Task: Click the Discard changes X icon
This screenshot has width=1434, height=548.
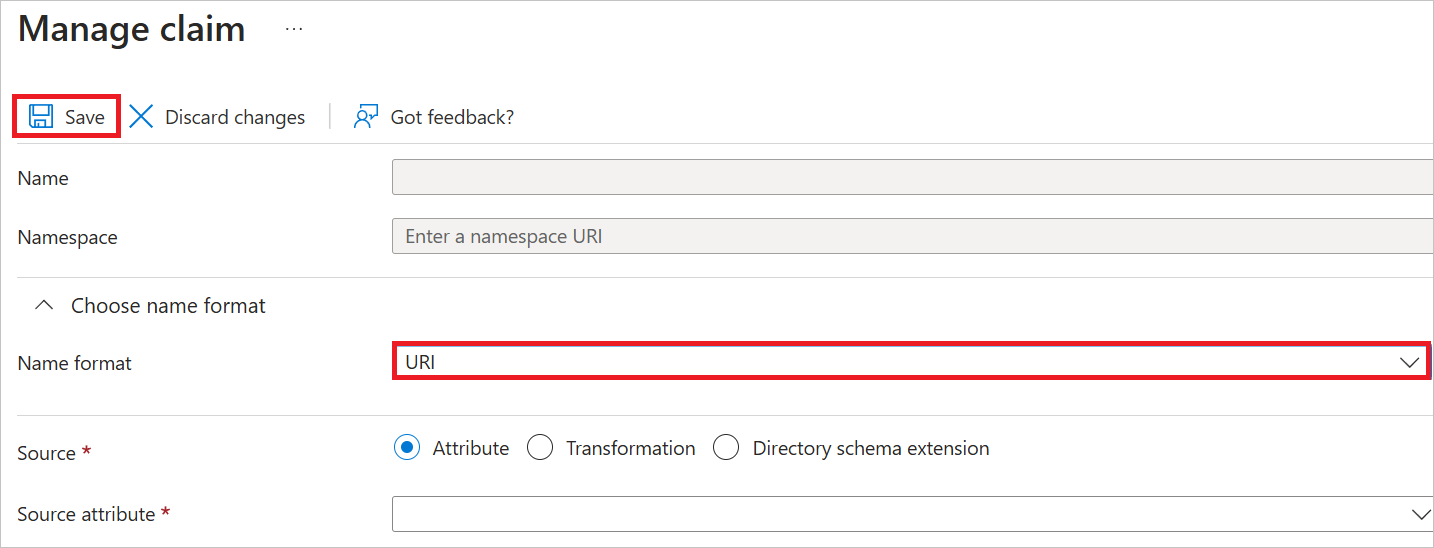Action: (x=142, y=117)
